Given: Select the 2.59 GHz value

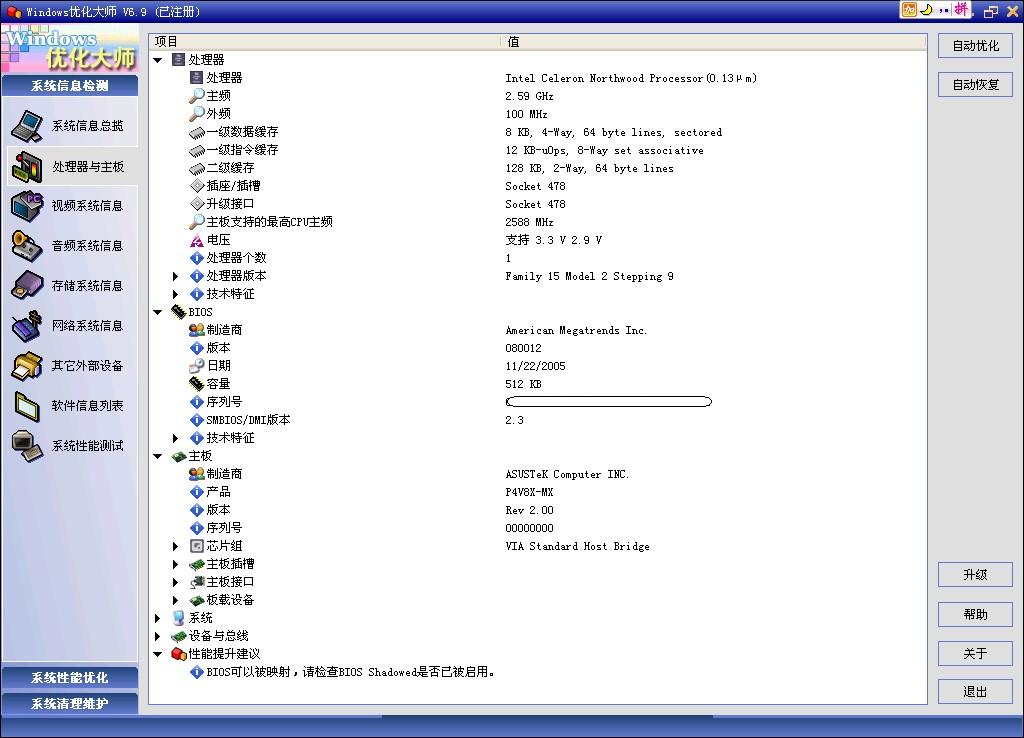Looking at the screenshot, I should [x=529, y=96].
